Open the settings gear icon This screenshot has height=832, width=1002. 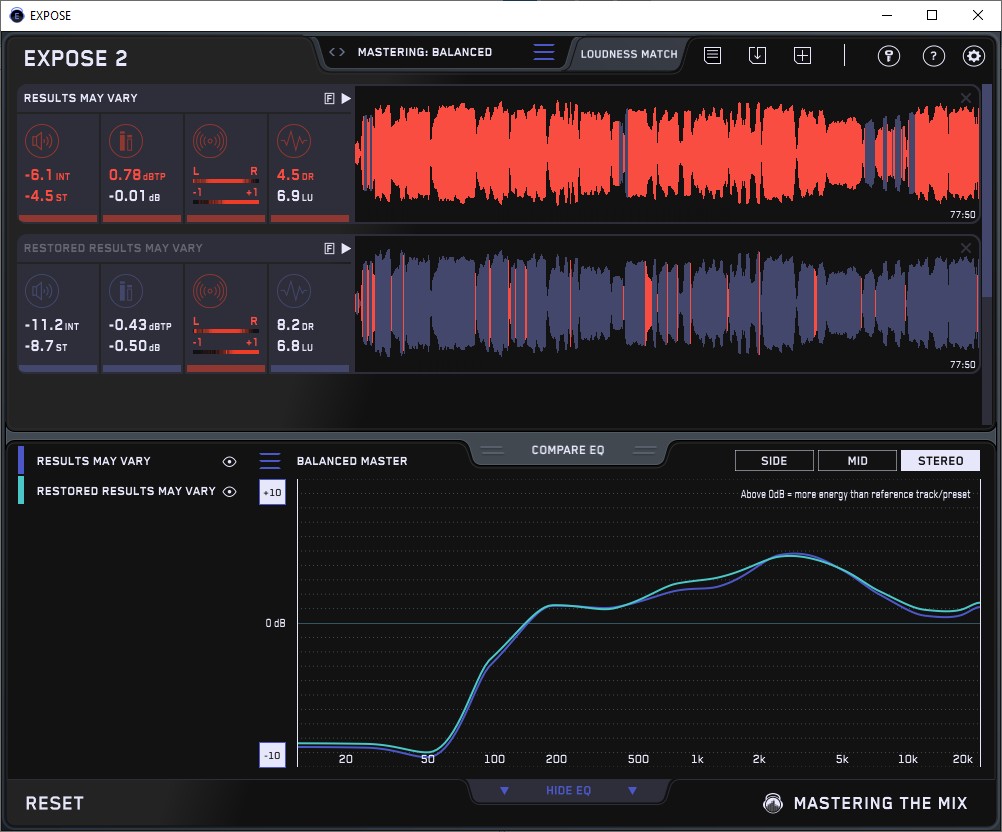[974, 55]
